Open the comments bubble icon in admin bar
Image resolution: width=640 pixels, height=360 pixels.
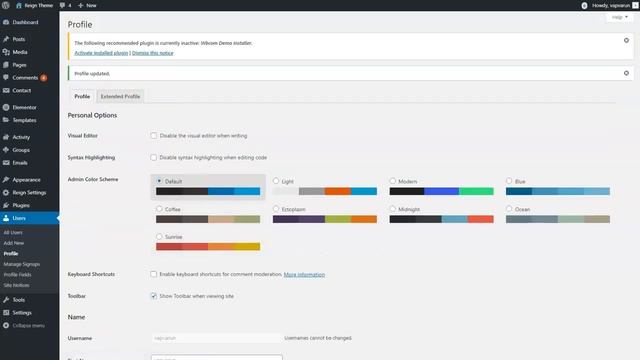click(x=62, y=5)
